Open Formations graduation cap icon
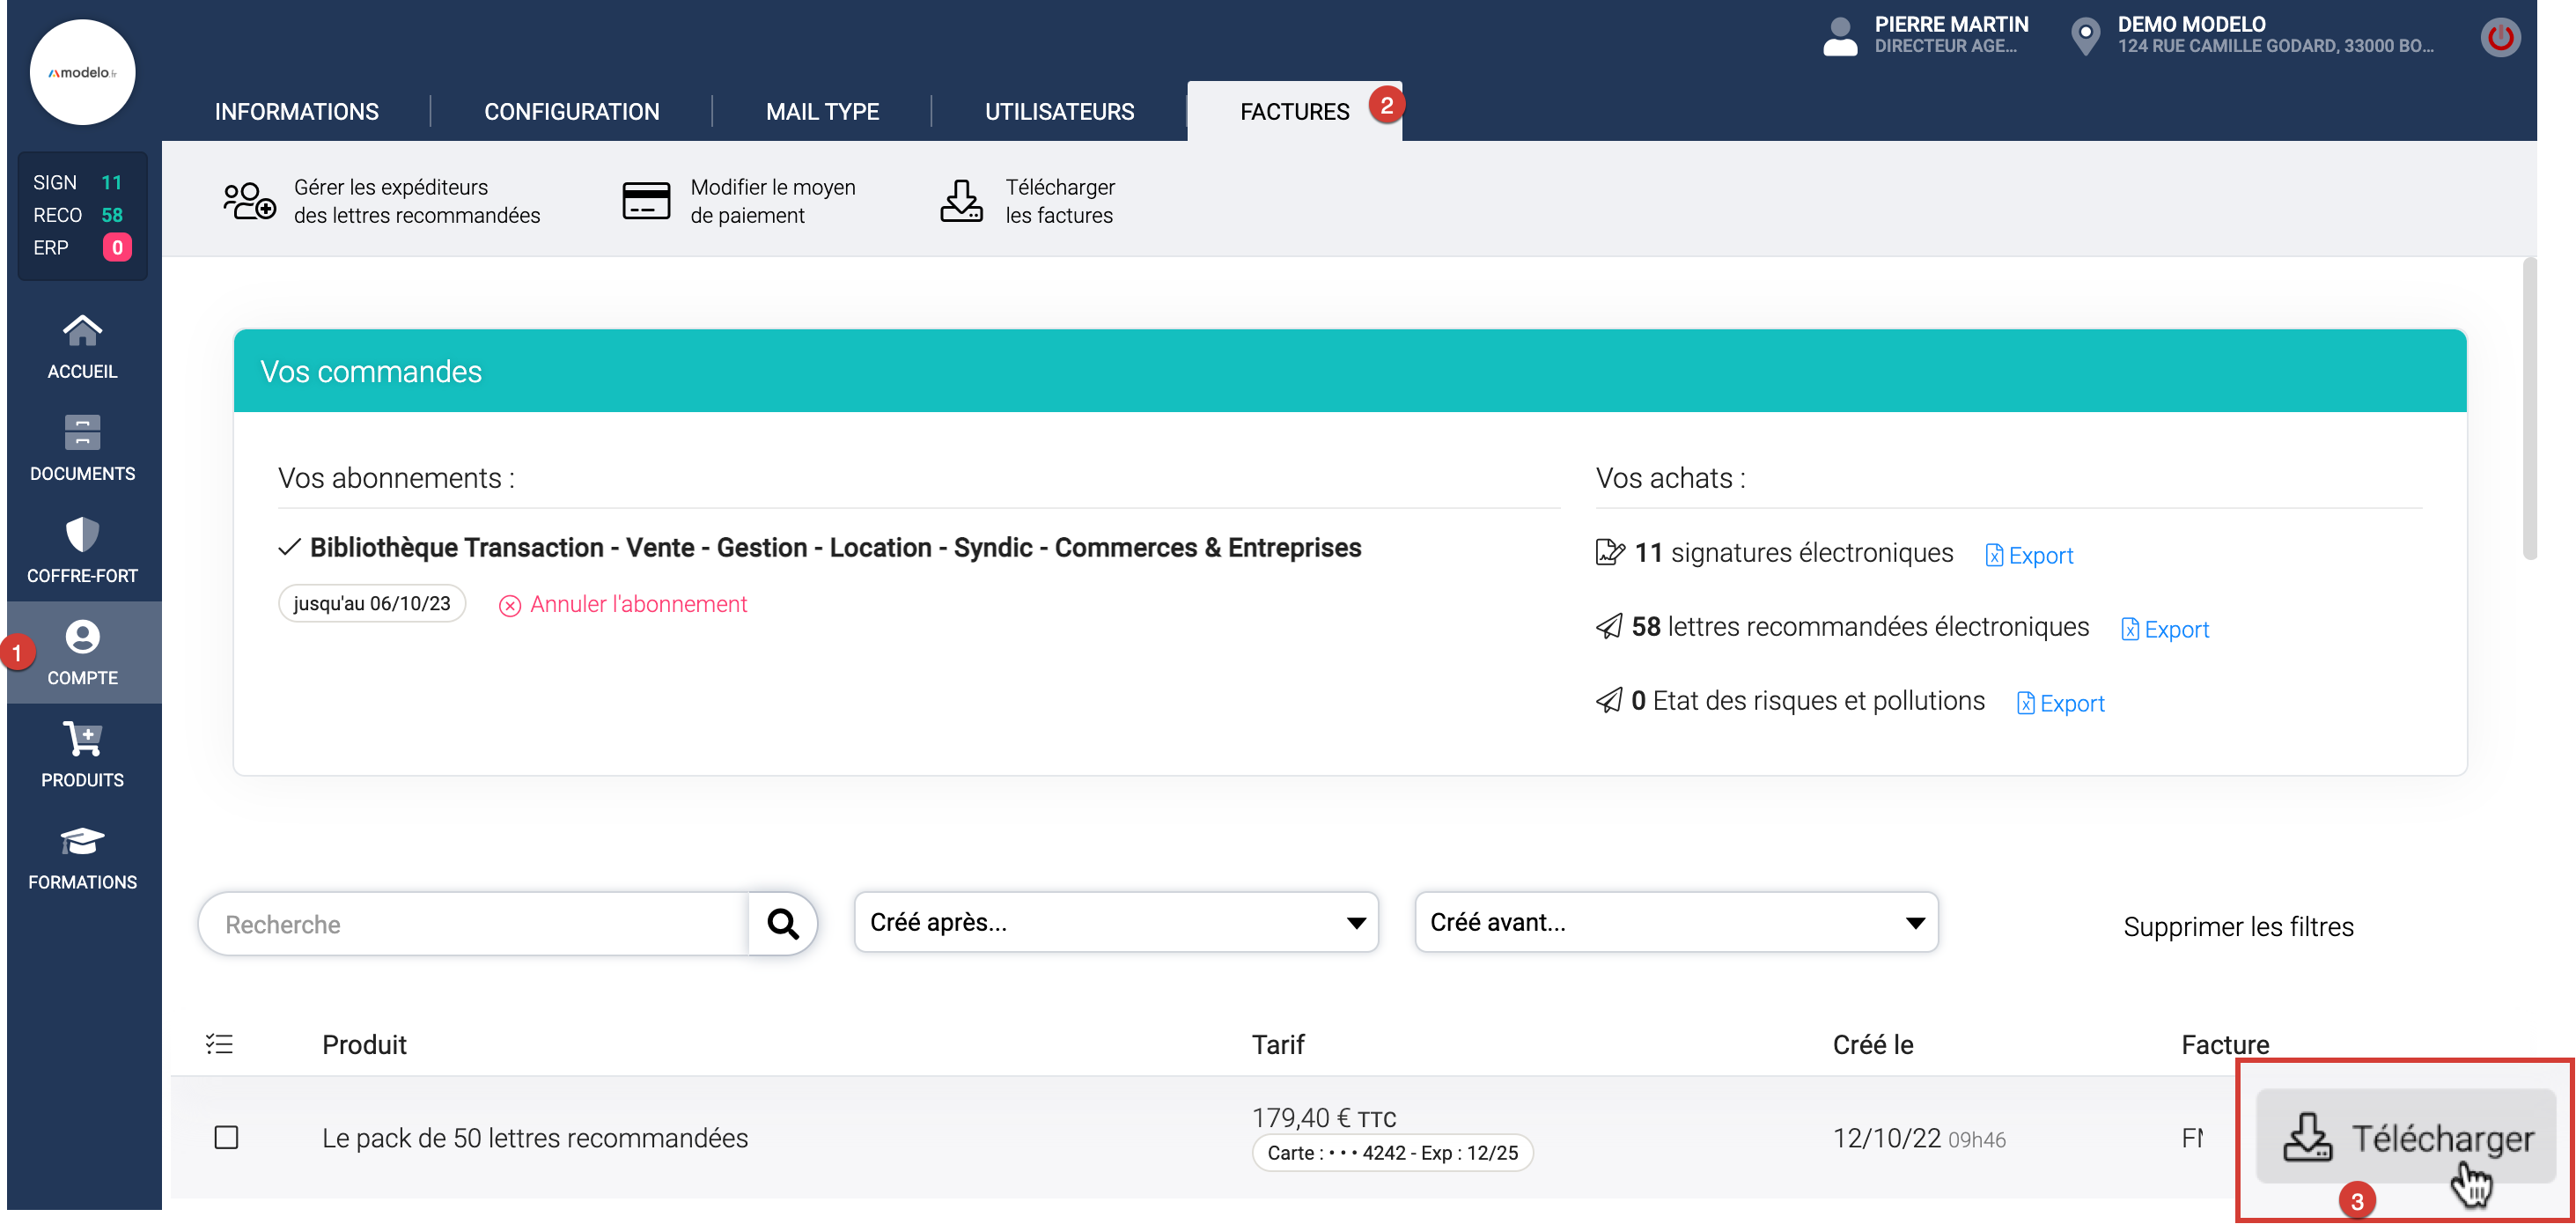The image size is (2576, 1224). [x=82, y=857]
